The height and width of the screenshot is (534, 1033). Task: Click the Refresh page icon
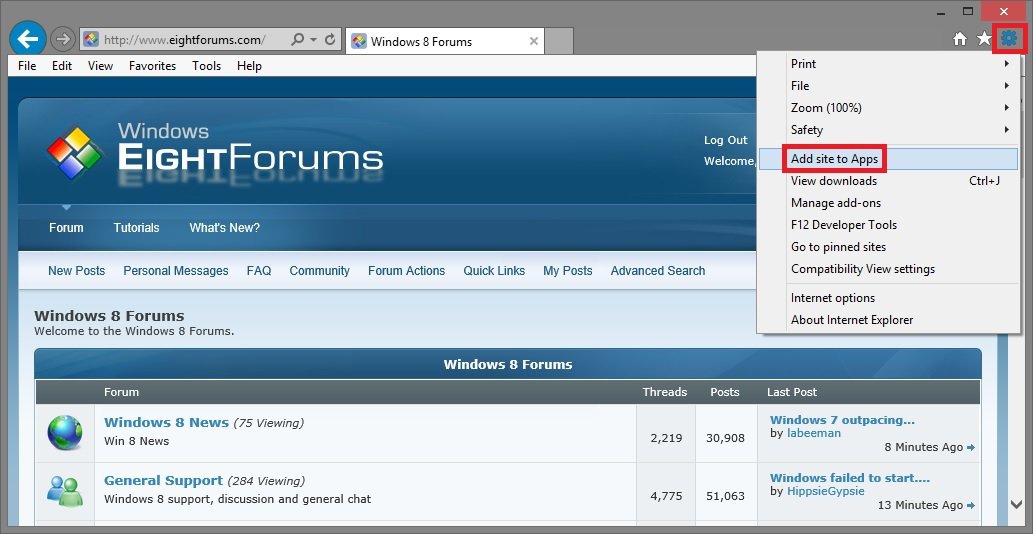(x=330, y=40)
